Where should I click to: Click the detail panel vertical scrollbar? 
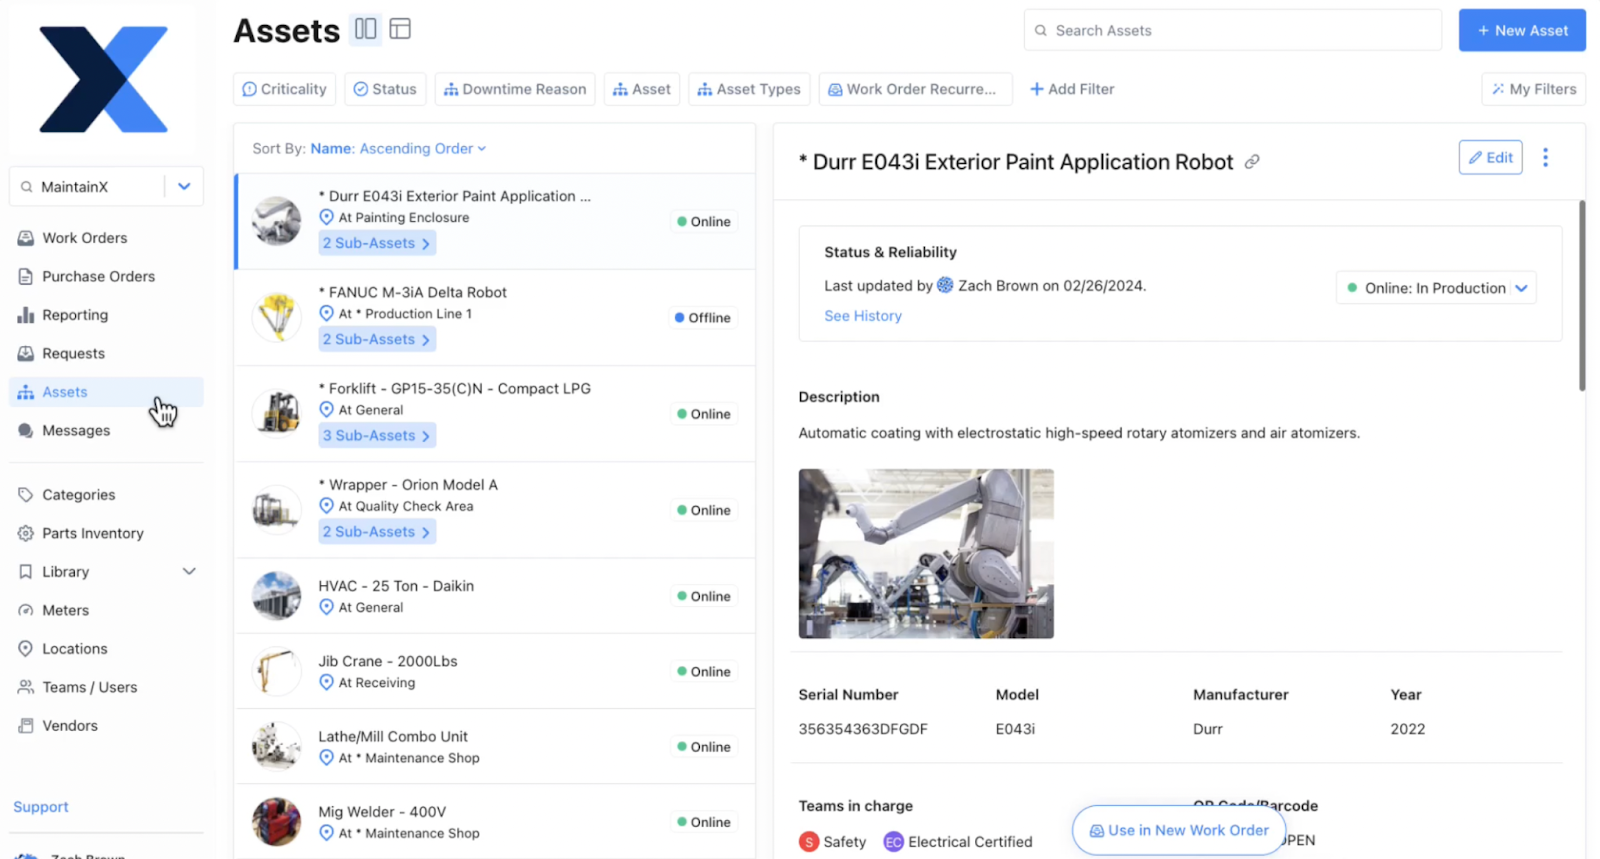pos(1582,296)
